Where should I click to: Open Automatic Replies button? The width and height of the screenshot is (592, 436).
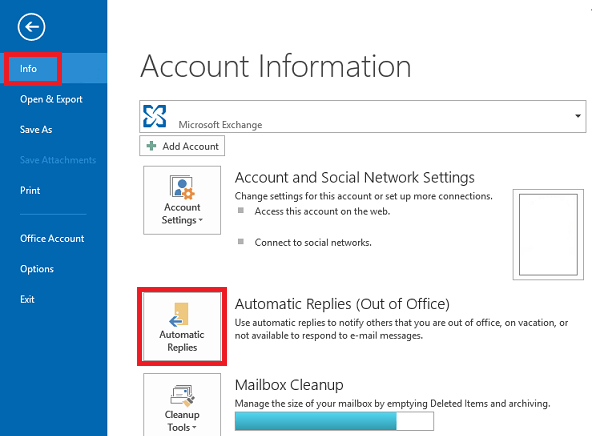[x=182, y=327]
